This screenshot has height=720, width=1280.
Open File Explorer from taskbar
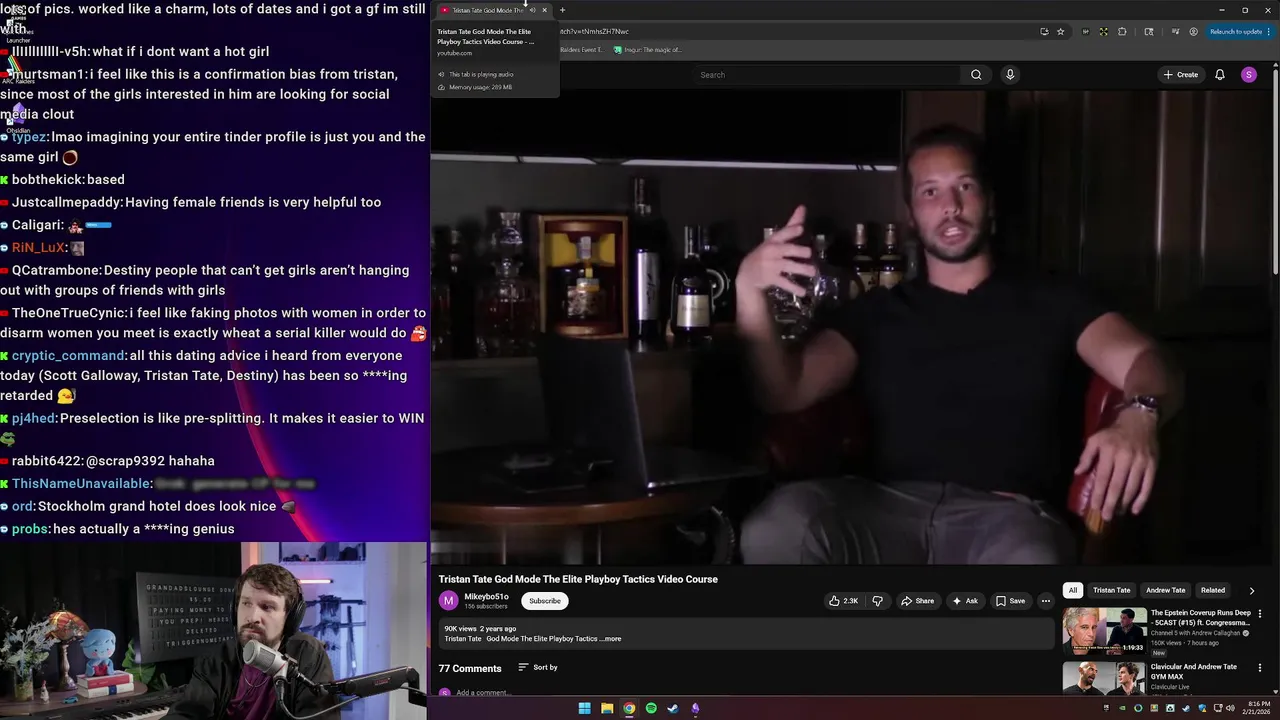coord(607,708)
